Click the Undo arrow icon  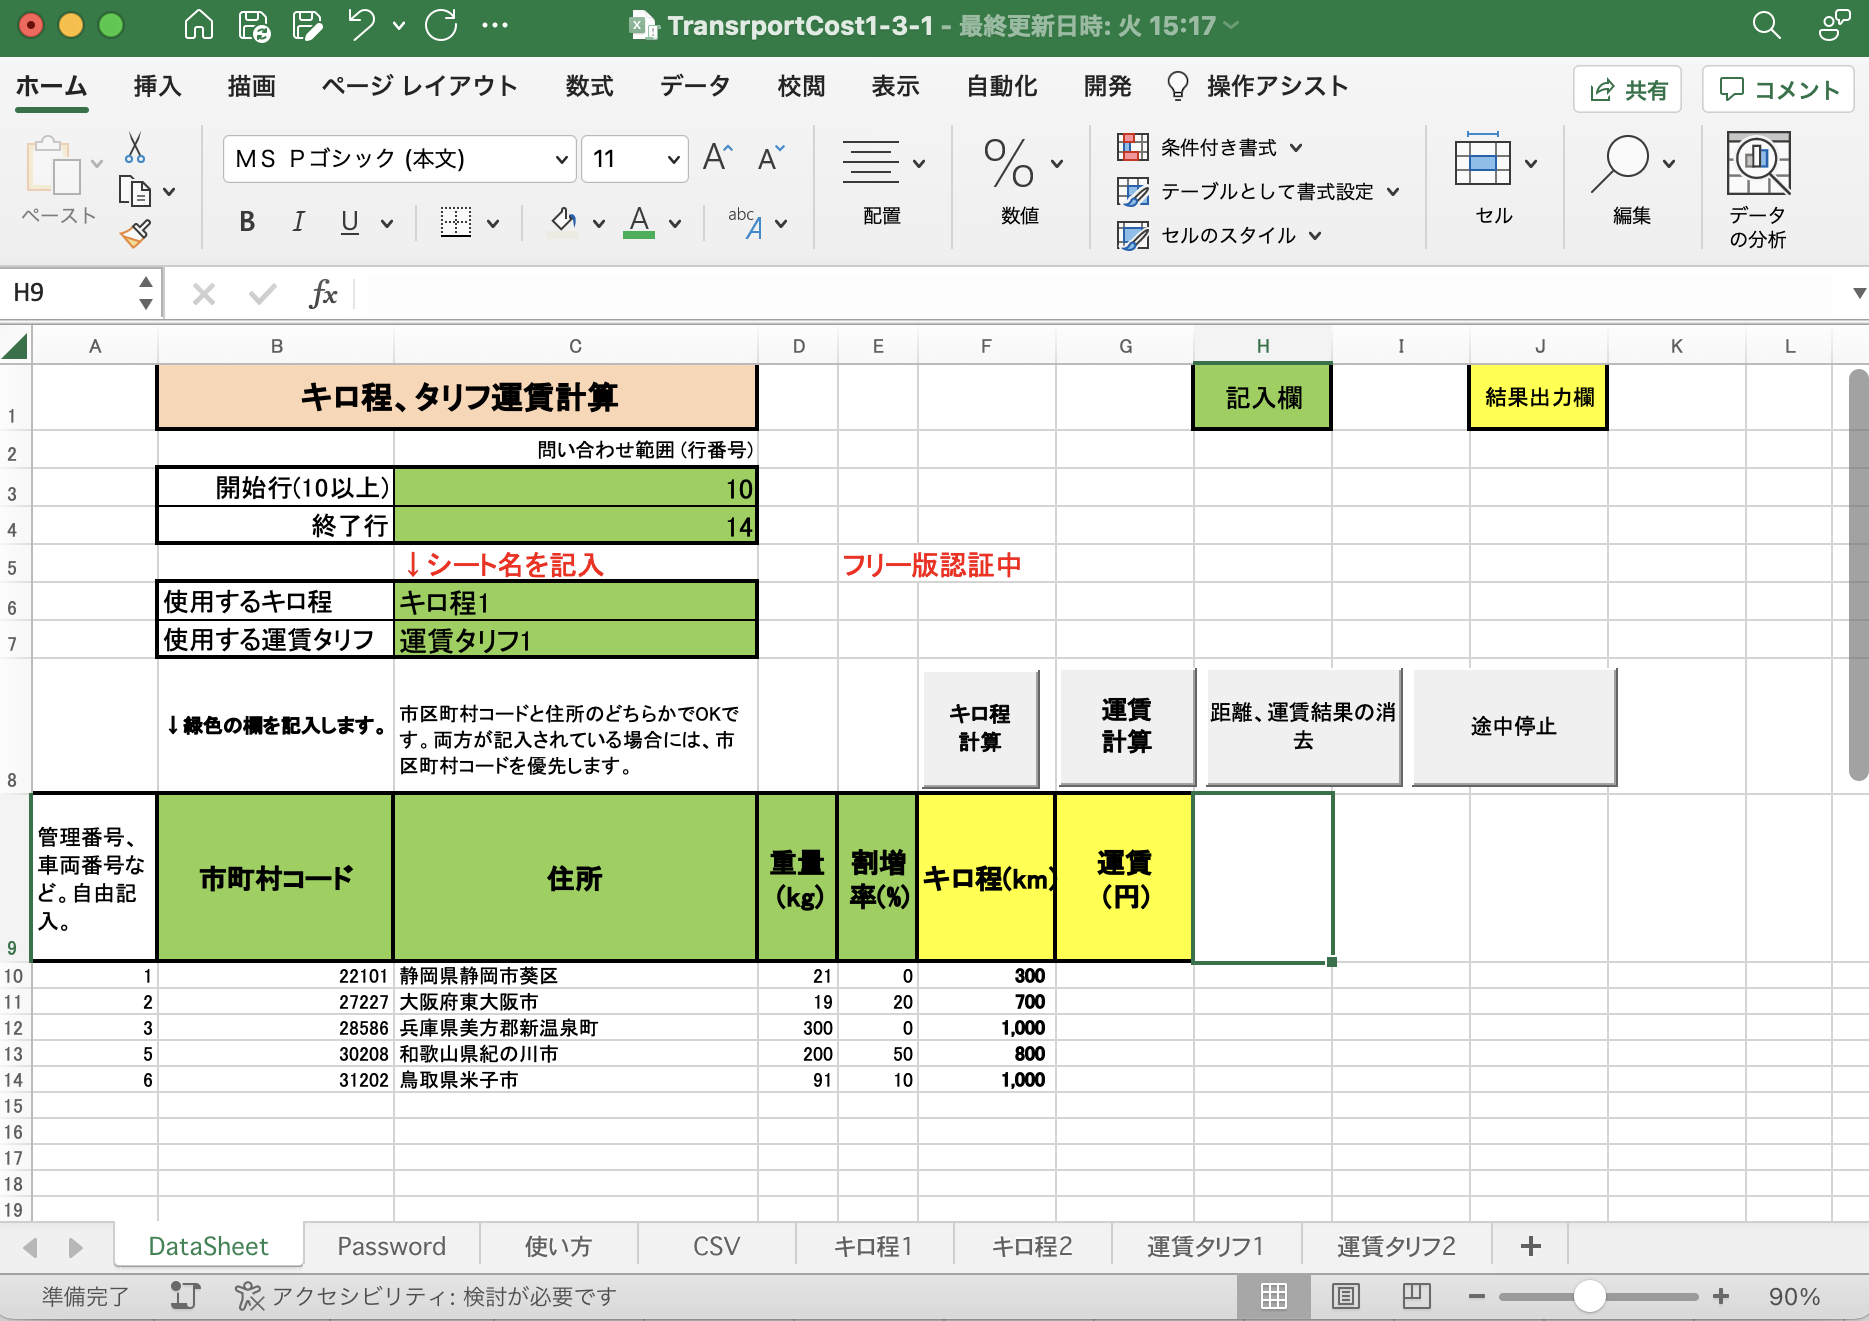pos(361,25)
